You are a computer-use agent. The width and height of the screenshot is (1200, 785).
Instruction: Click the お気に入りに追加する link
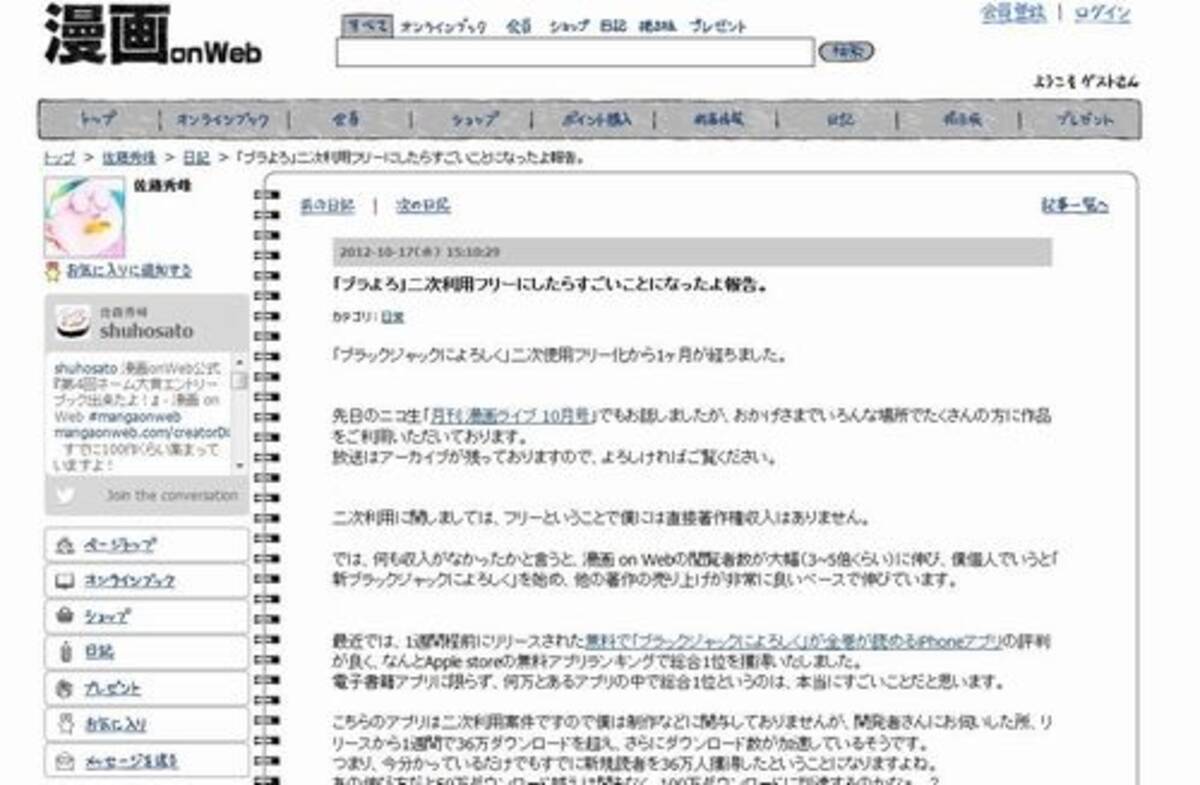(129, 271)
